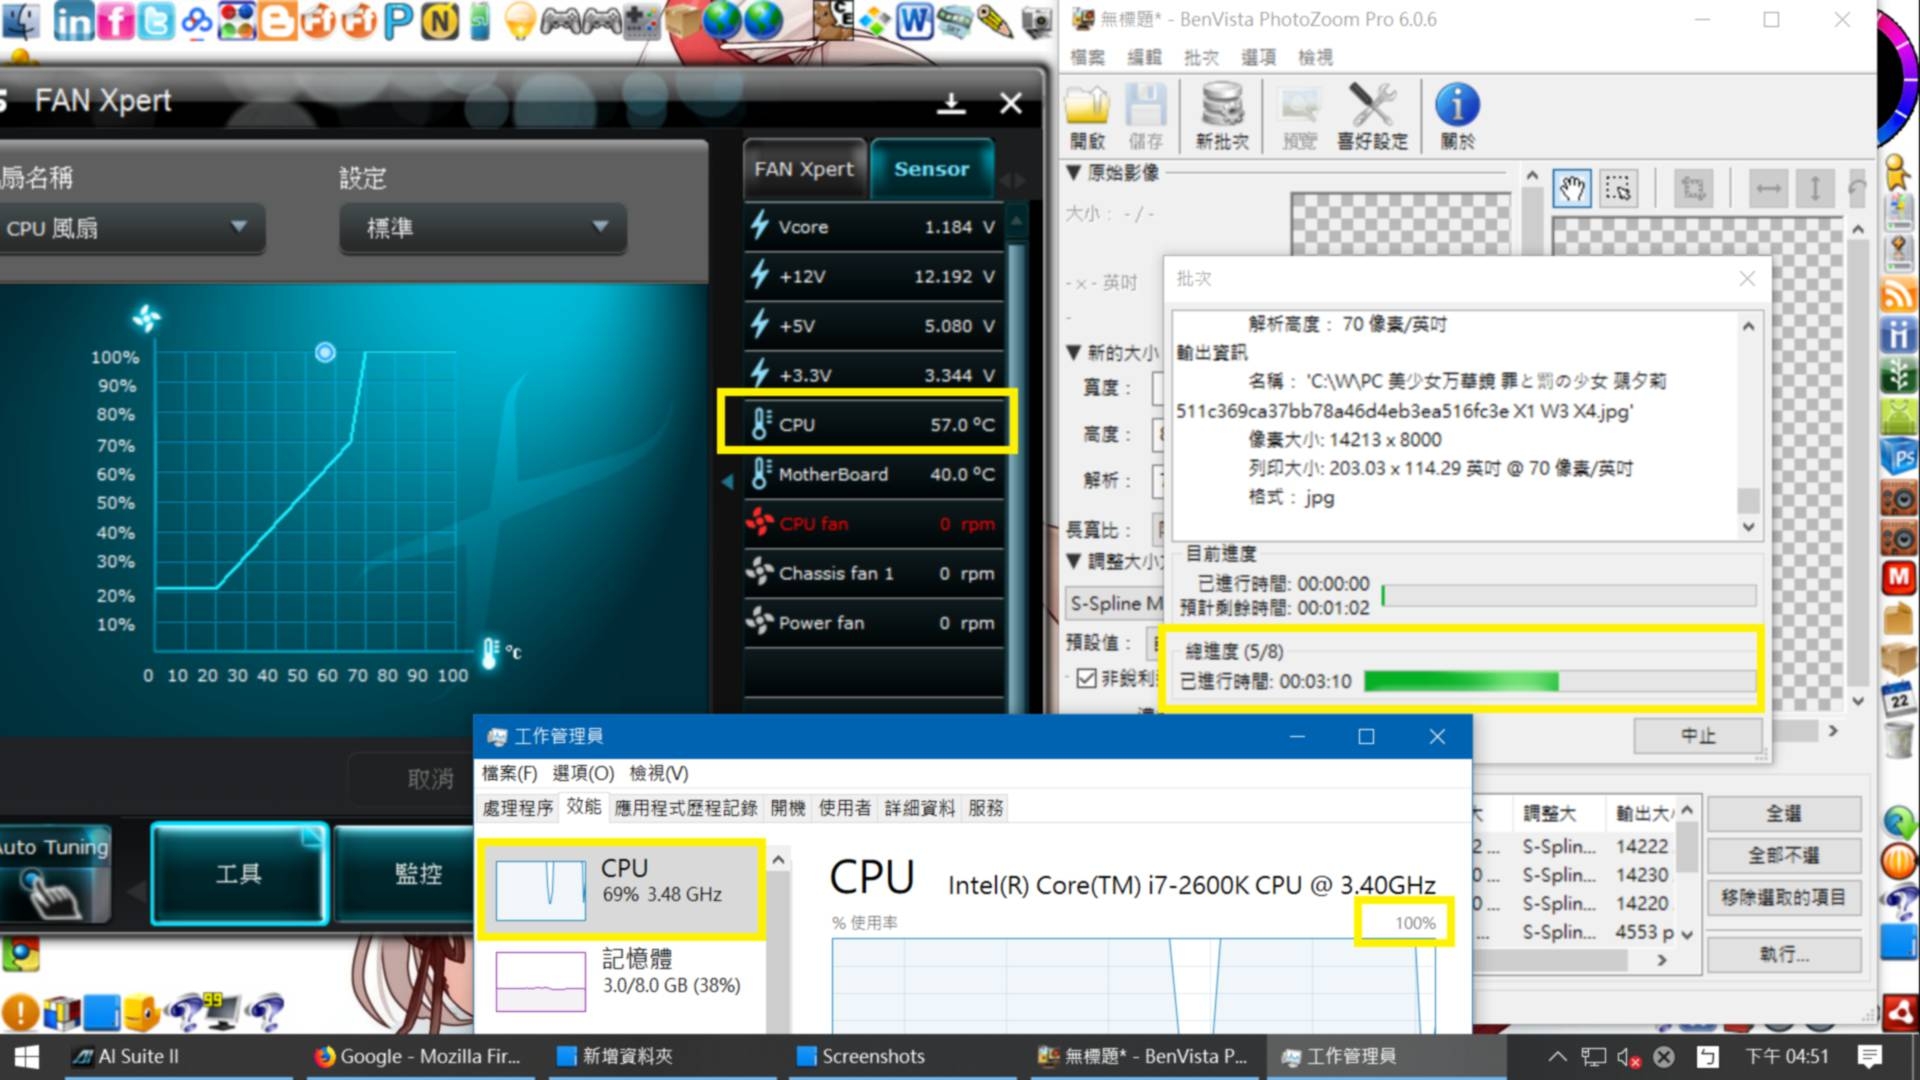
Task: Open the CPU 風扇 fan name dropdown
Action: [130, 228]
